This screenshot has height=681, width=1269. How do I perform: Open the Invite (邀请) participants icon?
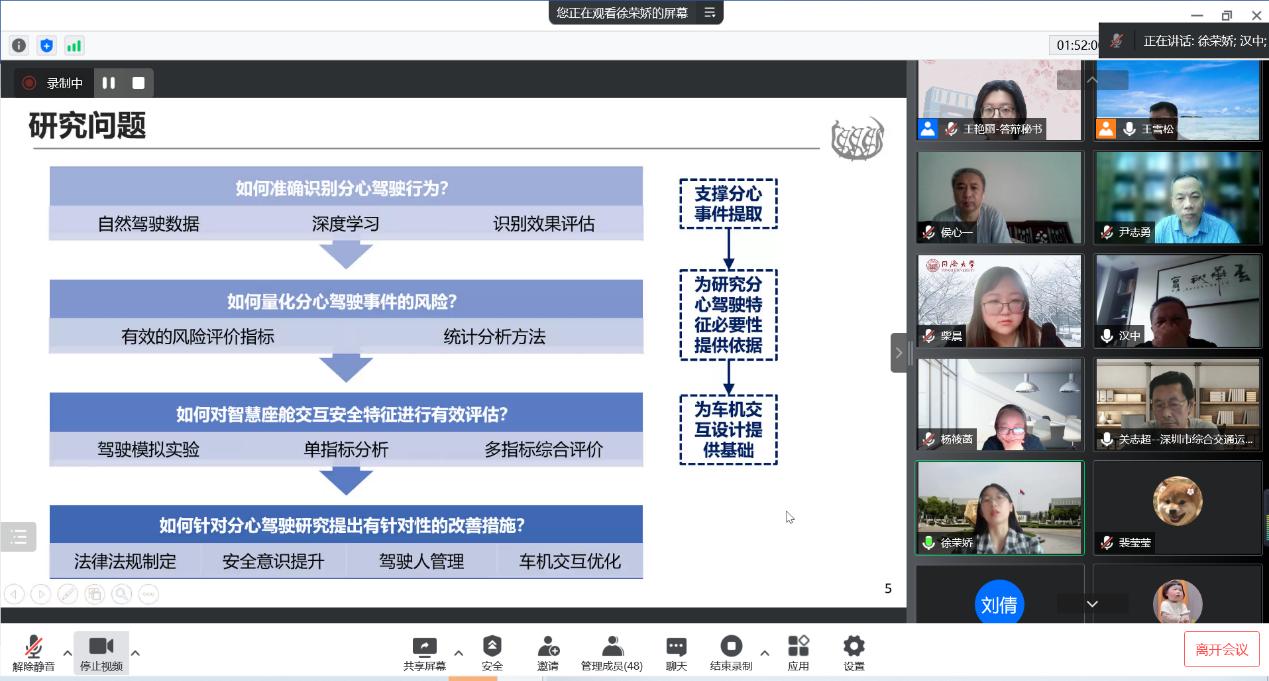click(x=547, y=652)
